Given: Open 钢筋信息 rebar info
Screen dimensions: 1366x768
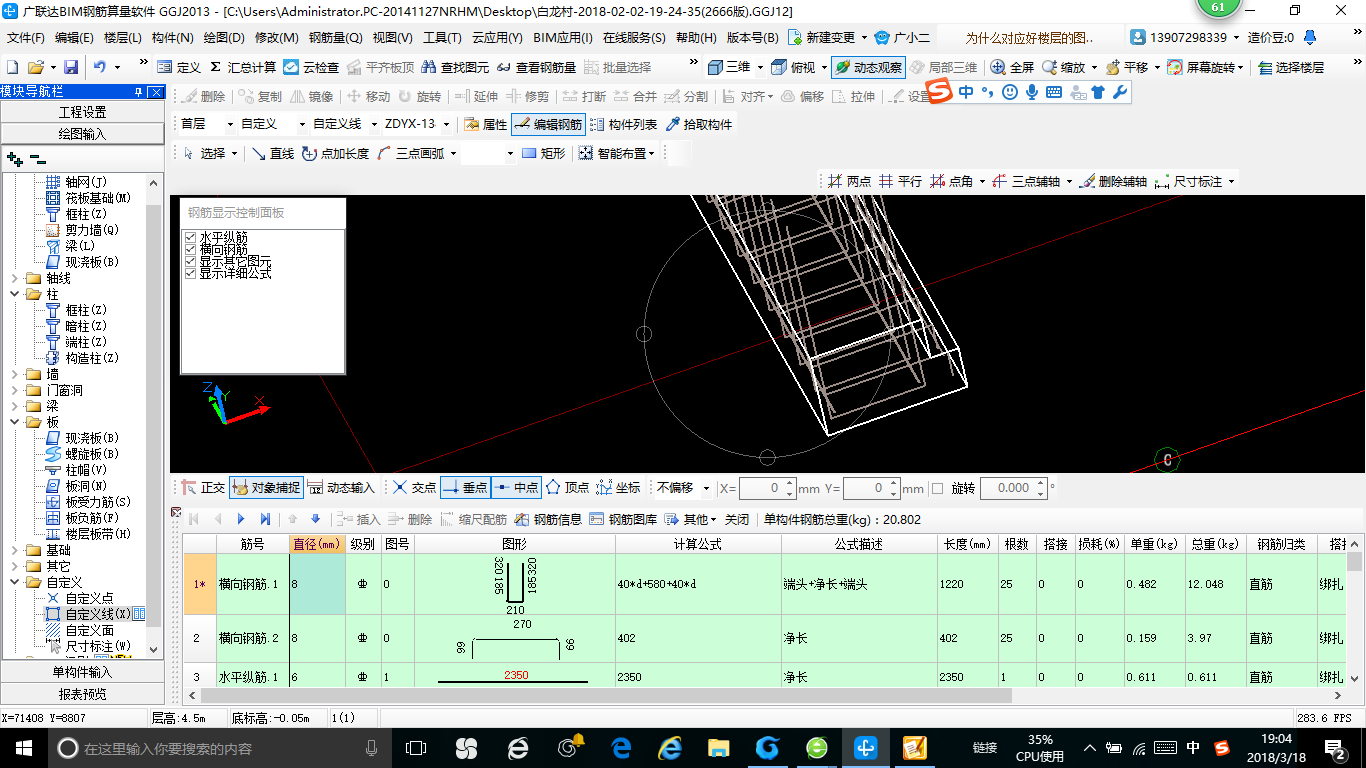Looking at the screenshot, I should 548,519.
